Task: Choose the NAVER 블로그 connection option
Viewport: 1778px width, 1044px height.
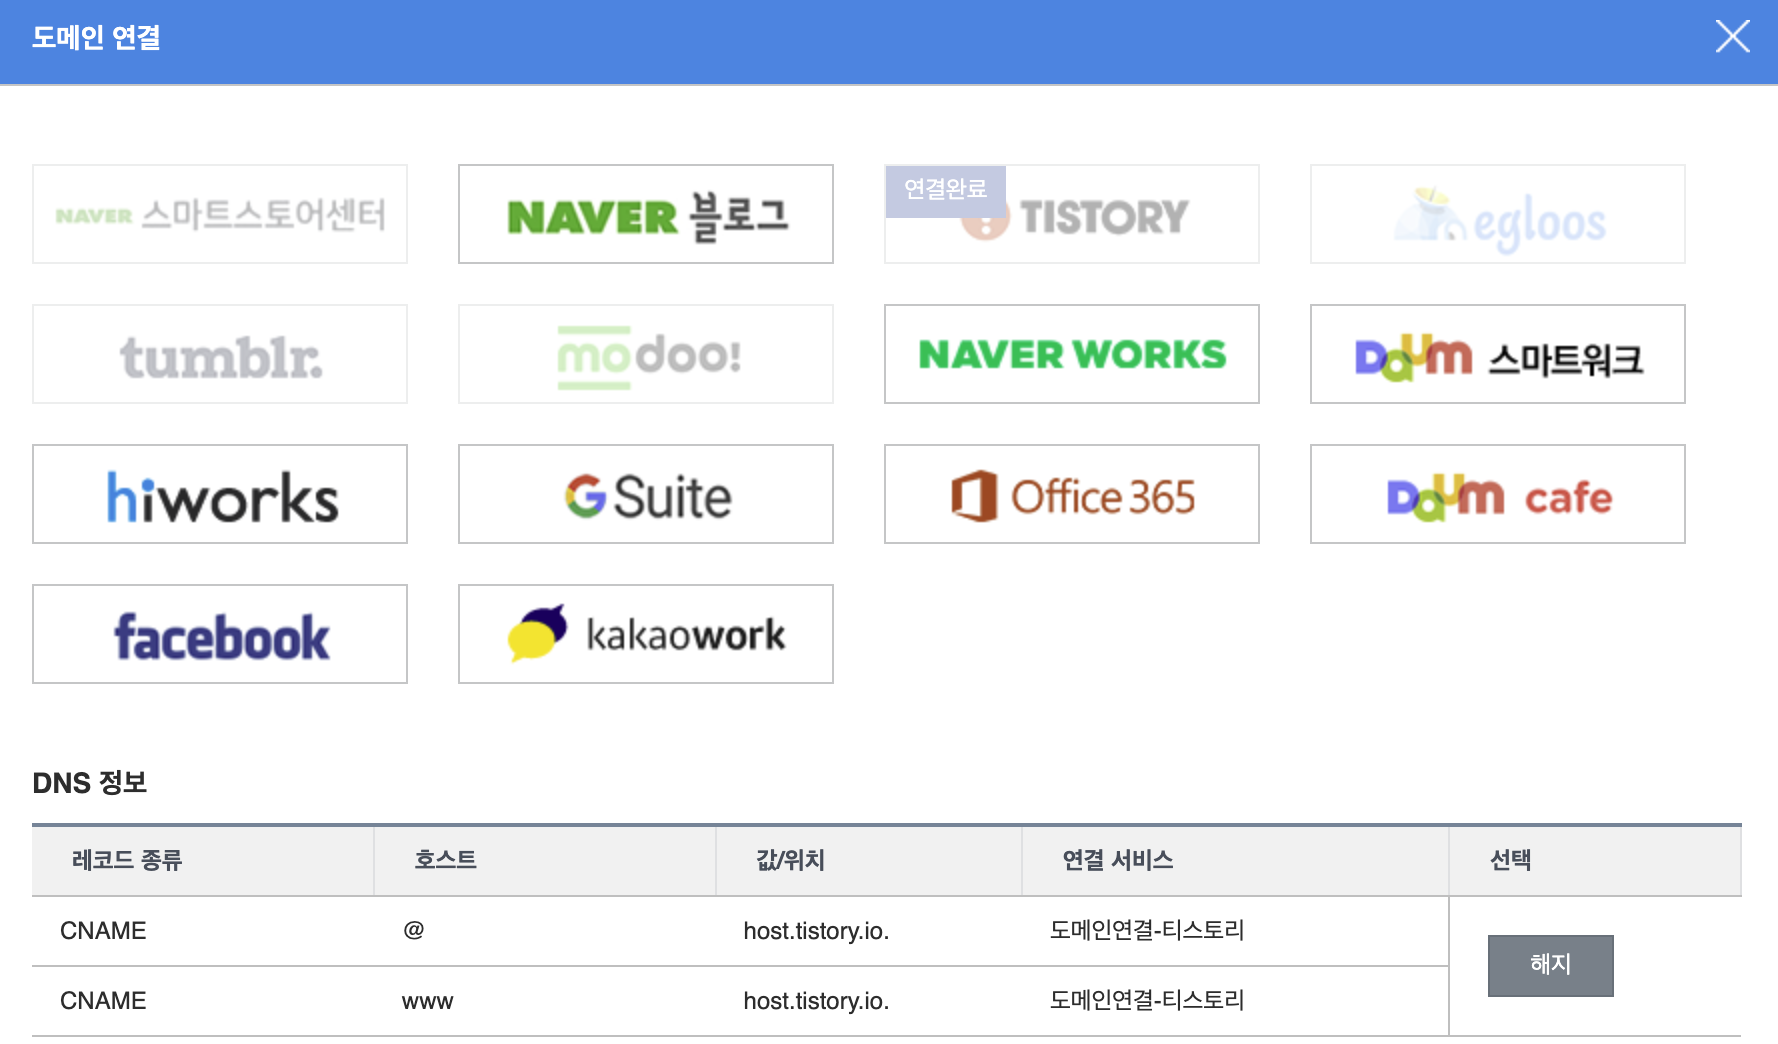Action: point(646,214)
